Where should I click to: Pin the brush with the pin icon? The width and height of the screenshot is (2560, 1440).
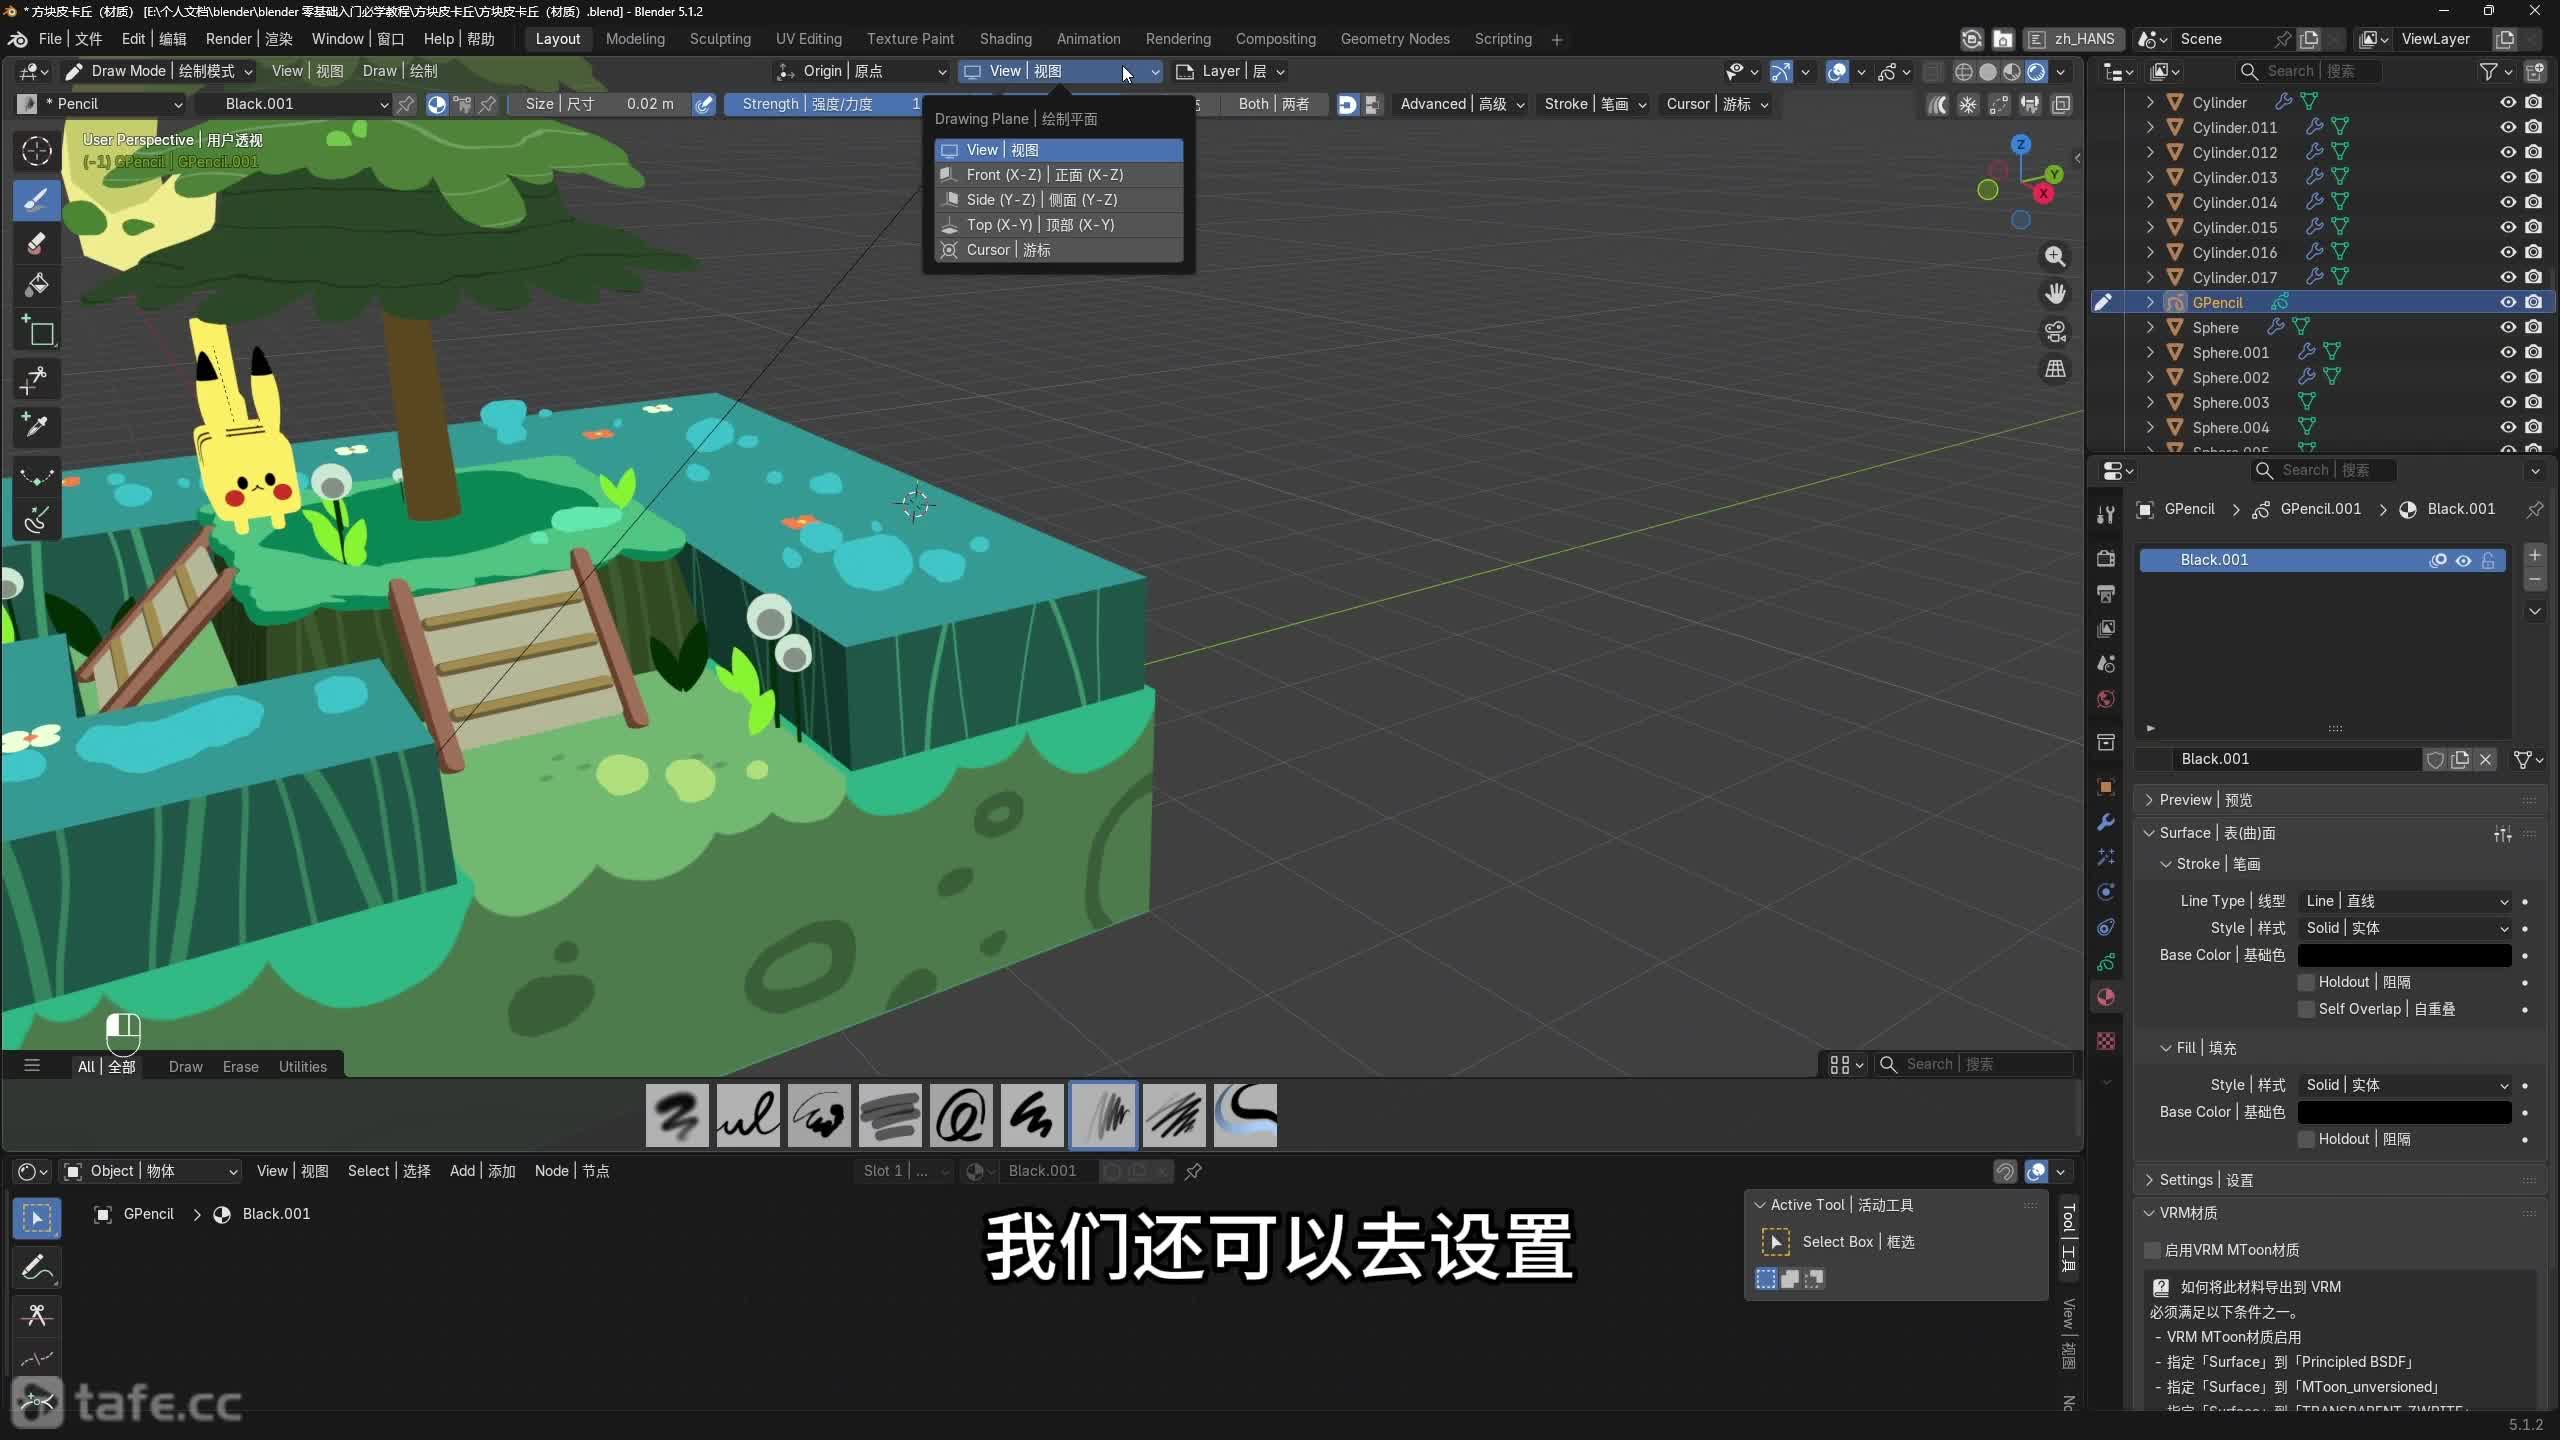405,104
